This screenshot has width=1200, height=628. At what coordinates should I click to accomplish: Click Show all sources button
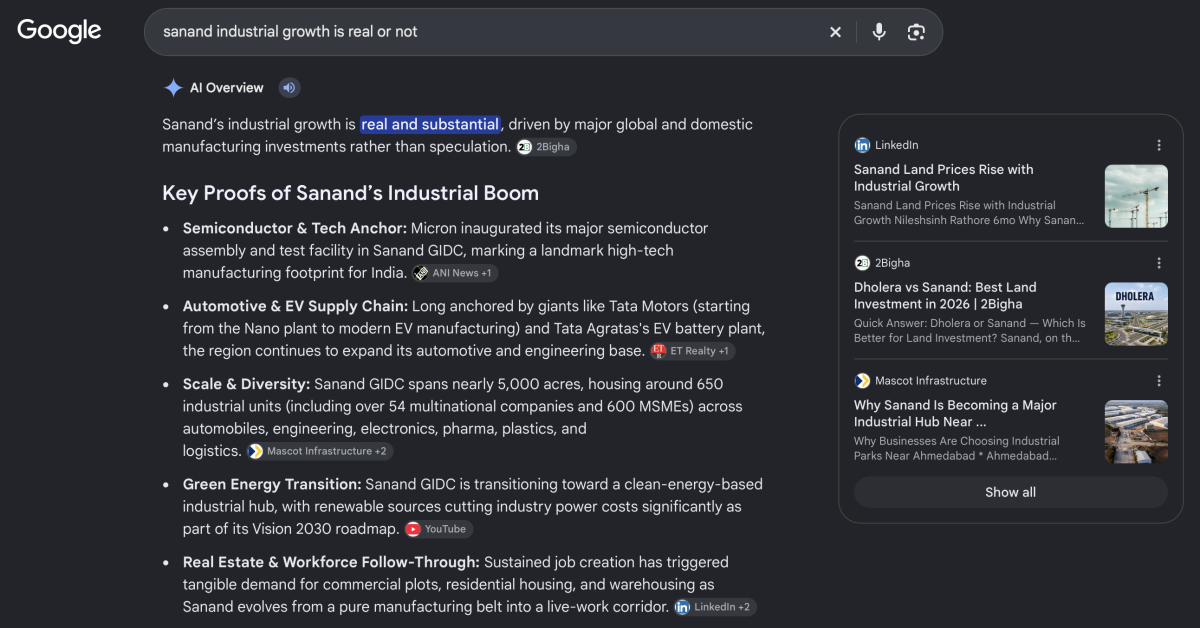[x=1010, y=492]
